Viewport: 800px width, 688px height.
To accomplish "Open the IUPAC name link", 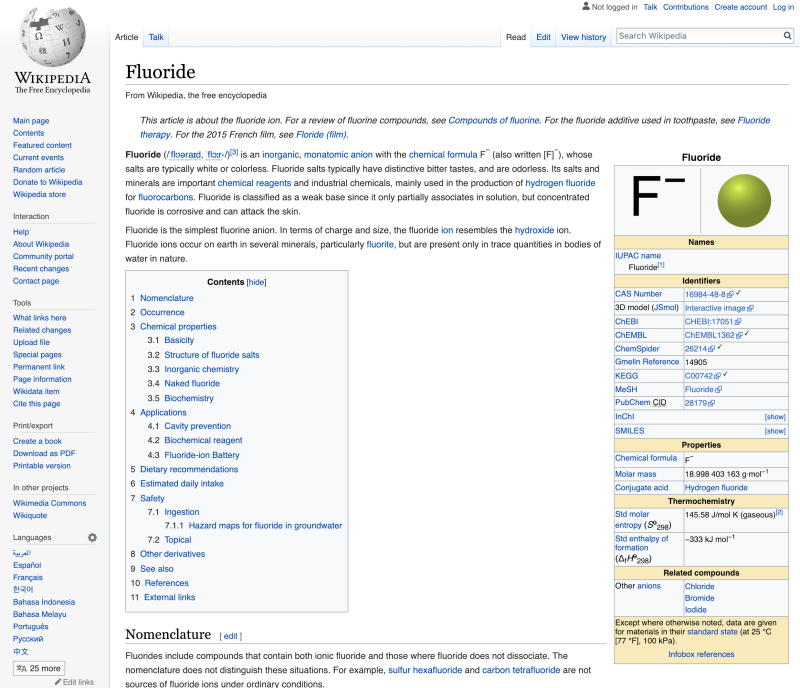I will (x=638, y=256).
